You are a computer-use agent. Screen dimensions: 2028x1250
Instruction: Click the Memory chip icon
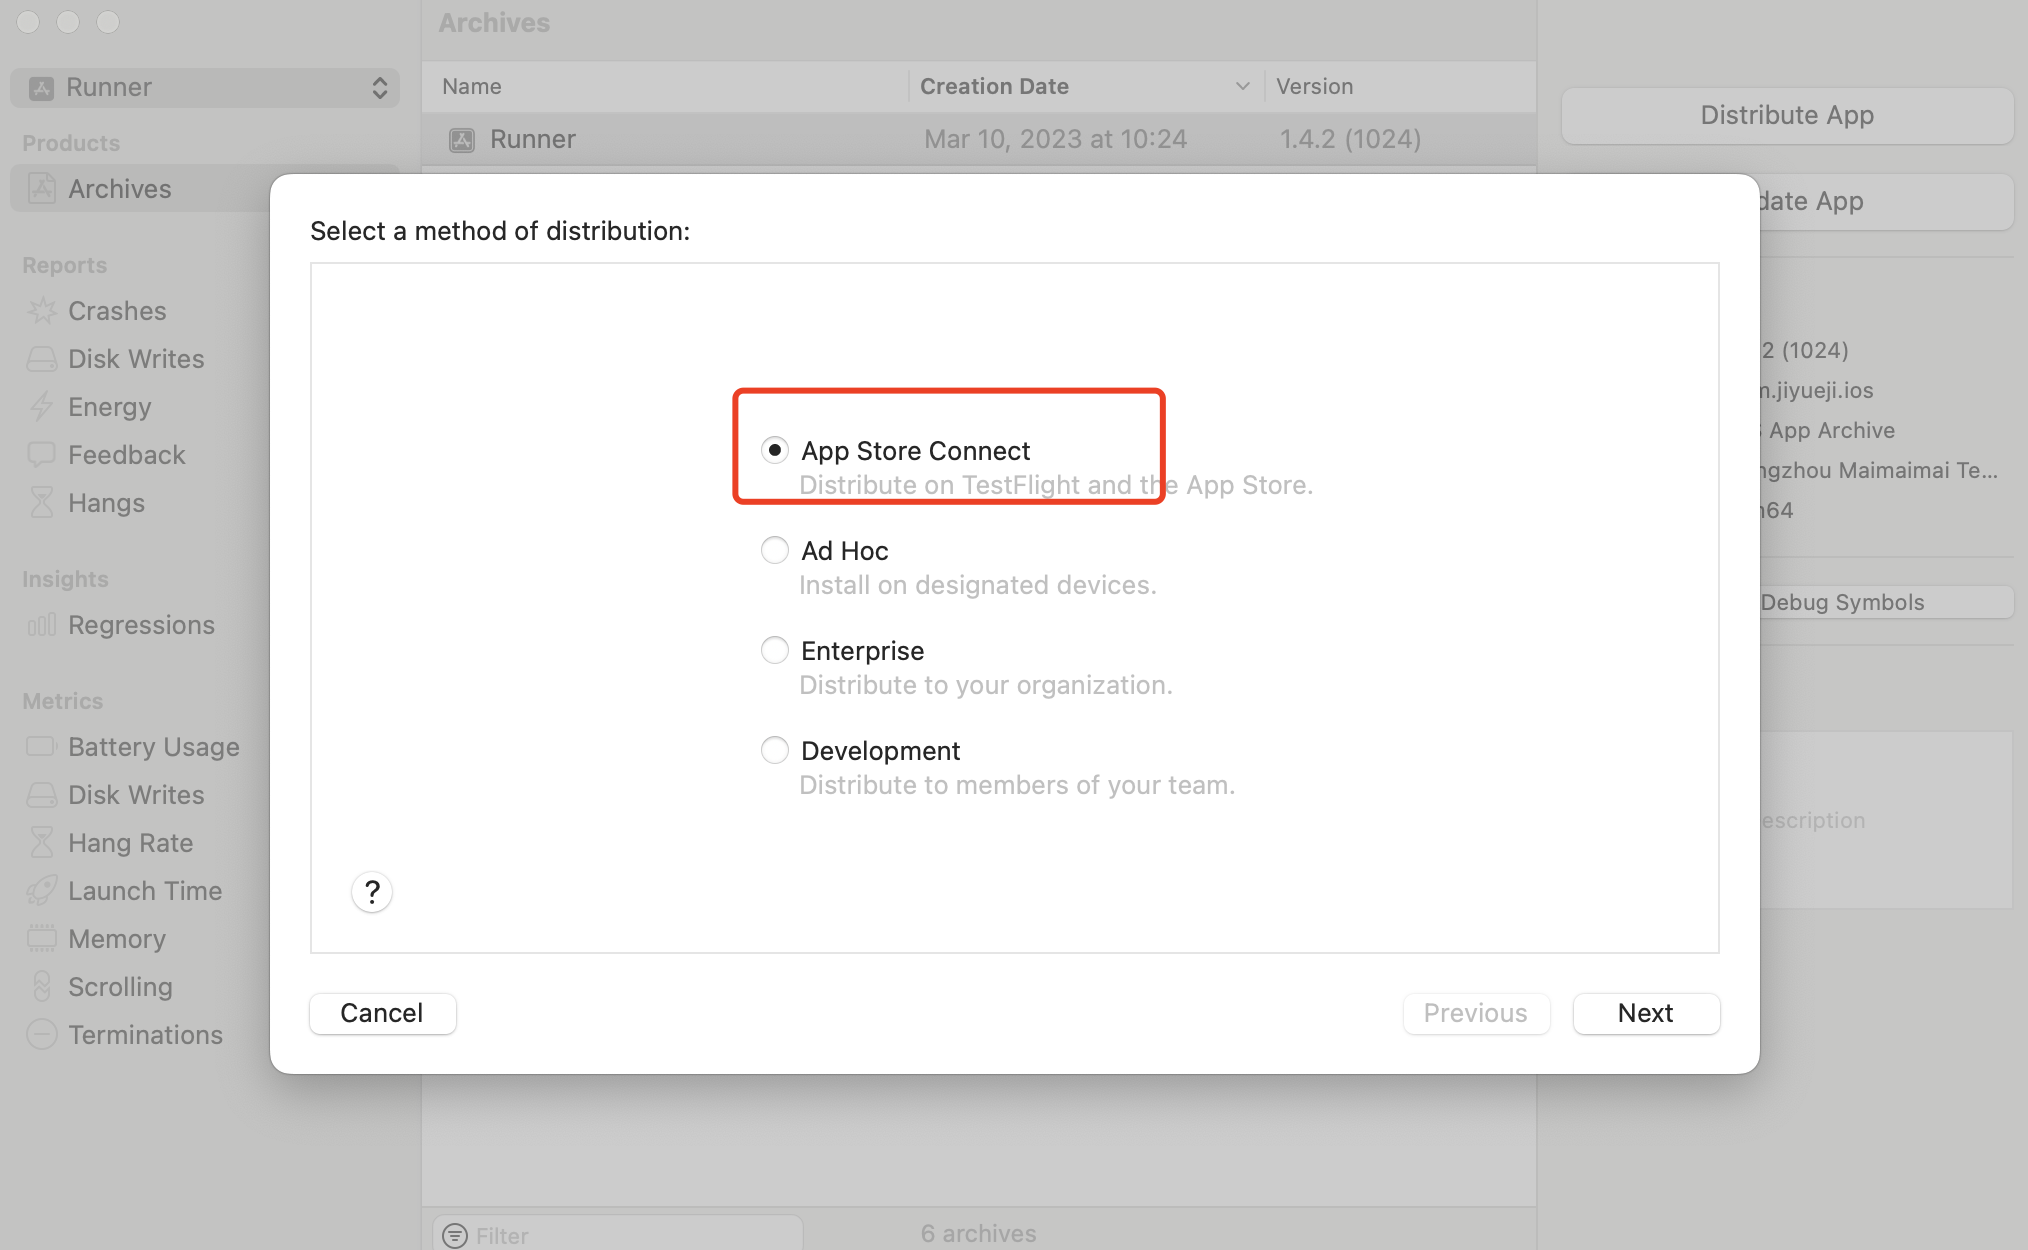pyautogui.click(x=42, y=939)
